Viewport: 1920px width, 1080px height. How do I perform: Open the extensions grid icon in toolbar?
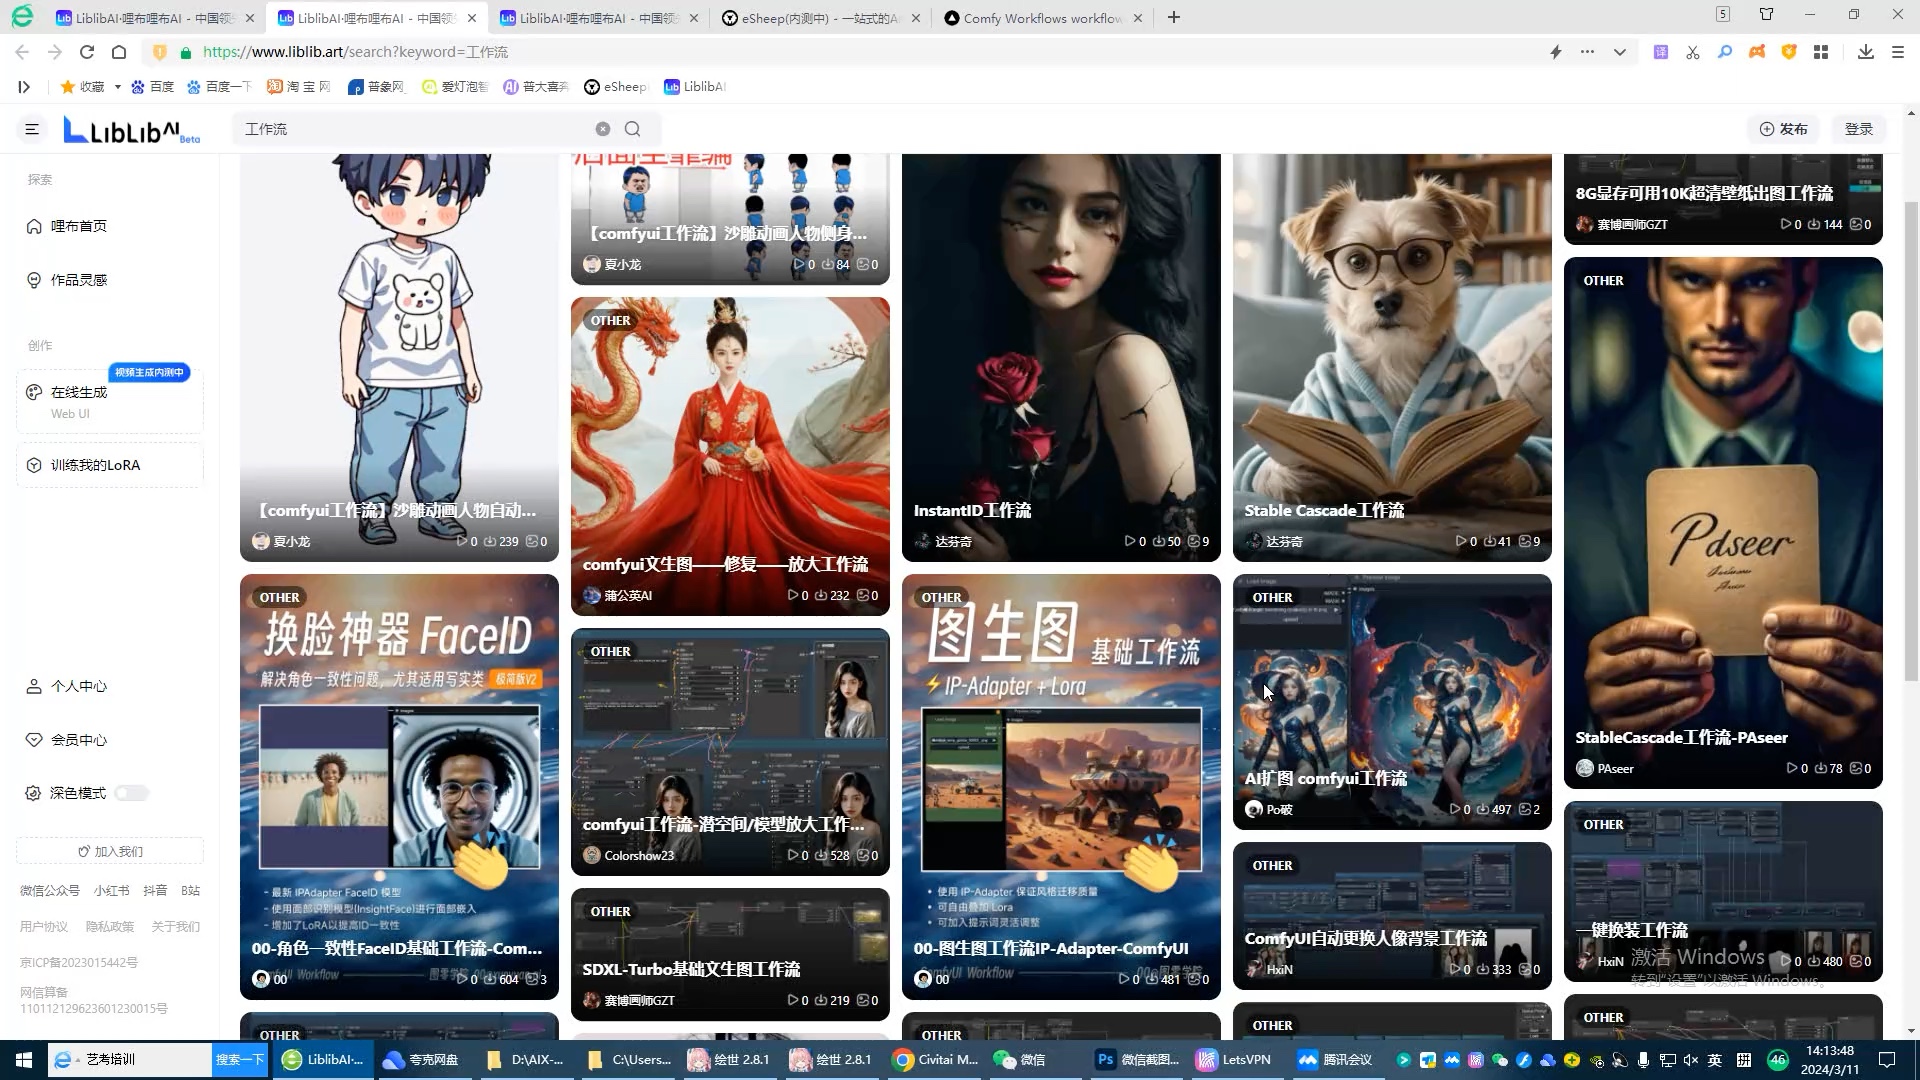pyautogui.click(x=1821, y=52)
